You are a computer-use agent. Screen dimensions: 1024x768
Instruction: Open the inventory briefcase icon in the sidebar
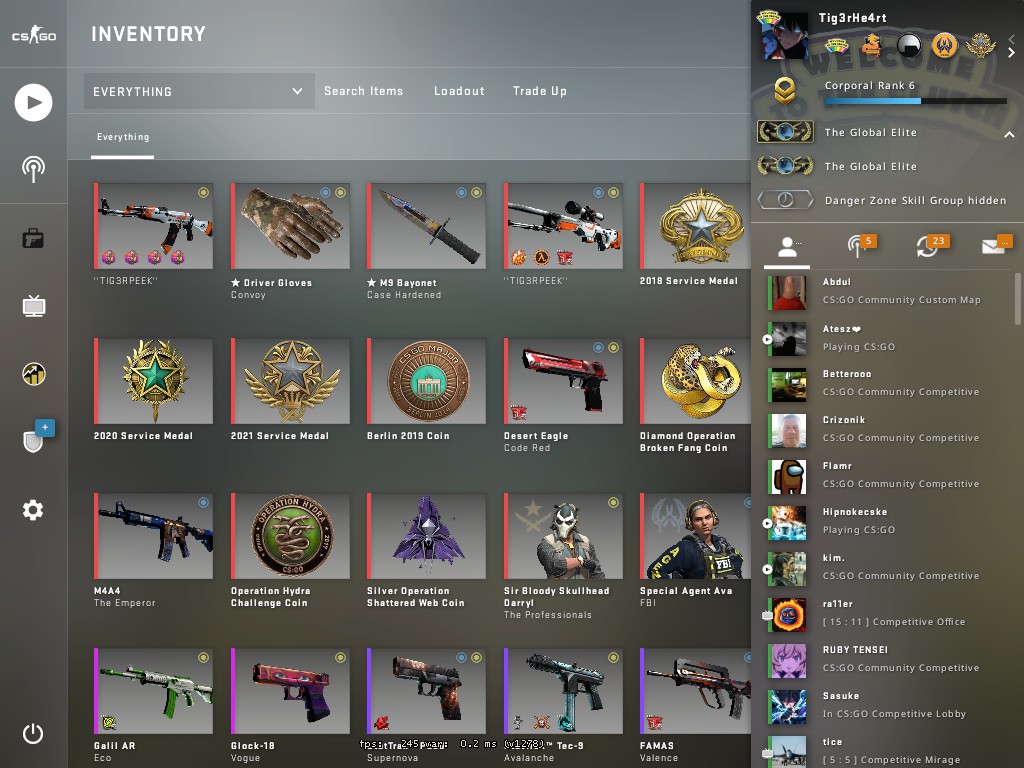[x=33, y=238]
